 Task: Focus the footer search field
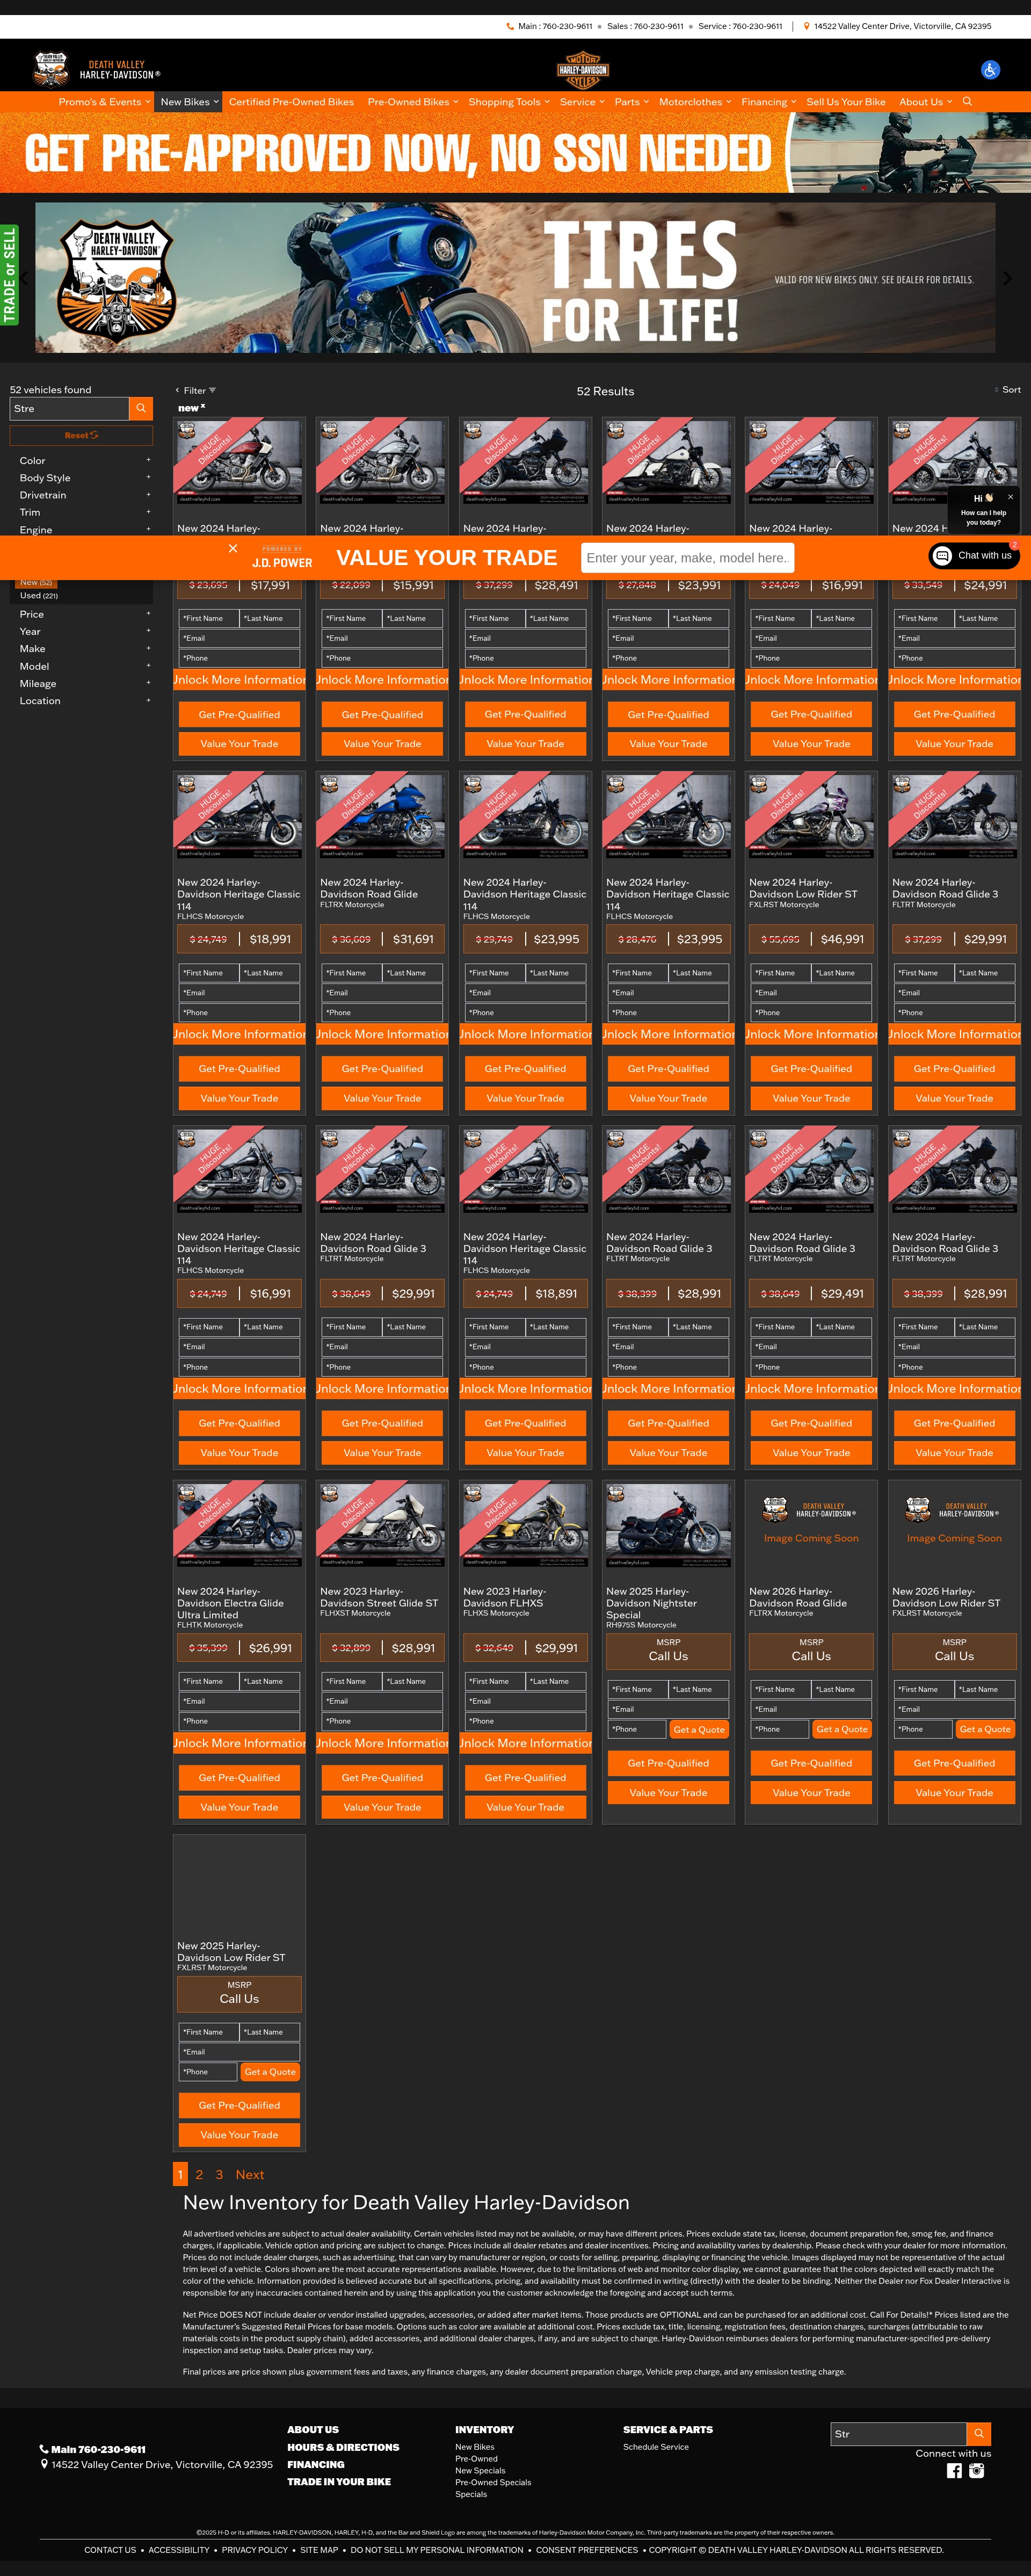[898, 2434]
